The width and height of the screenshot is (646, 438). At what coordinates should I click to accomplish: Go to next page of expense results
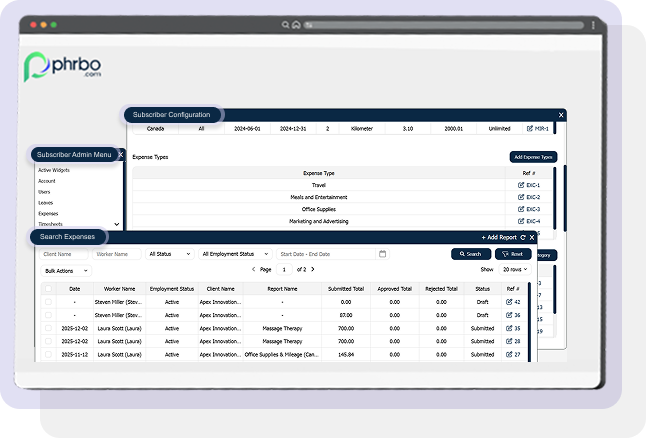coord(312,269)
